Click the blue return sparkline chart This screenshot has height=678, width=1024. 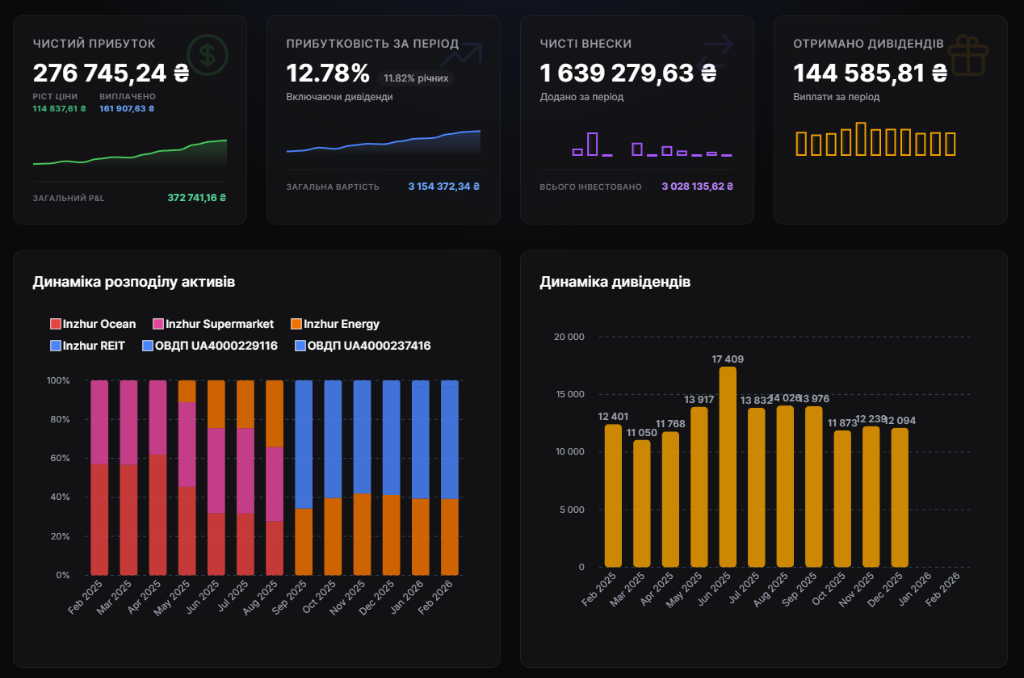pos(383,142)
